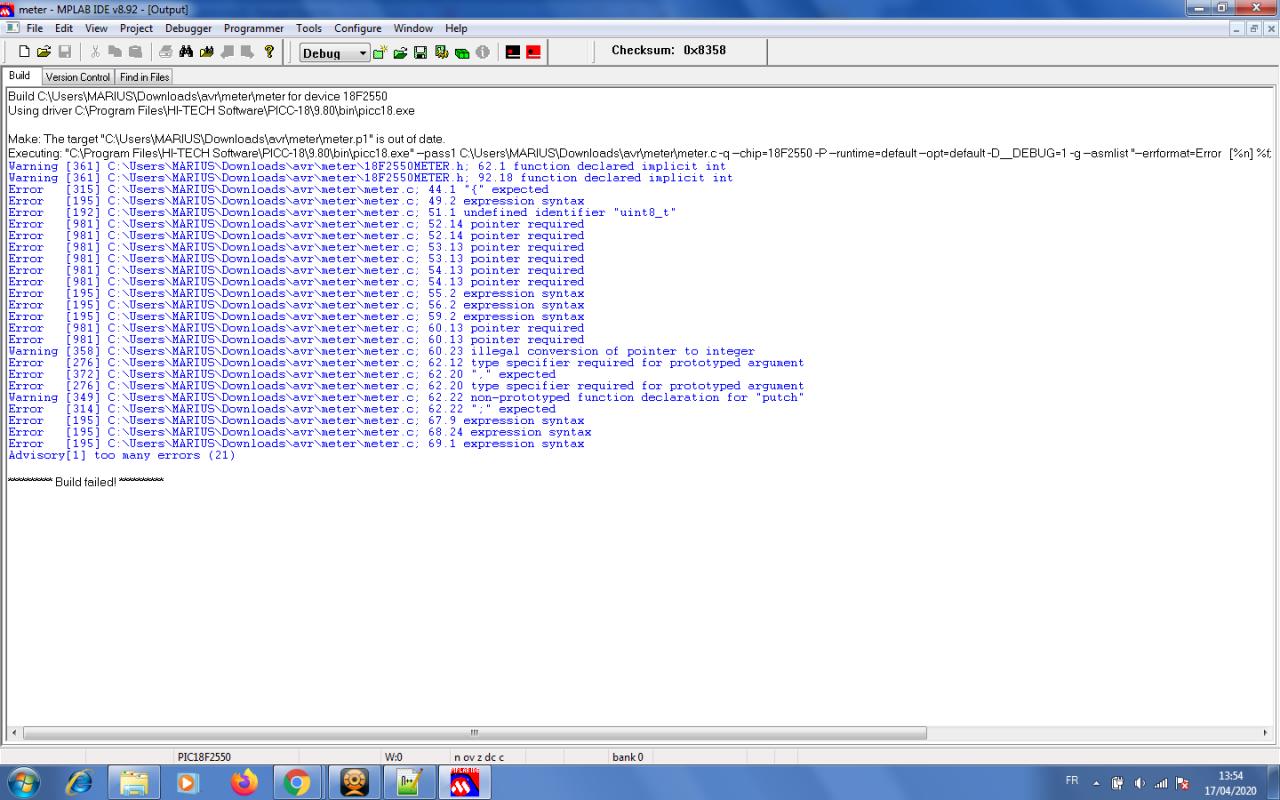Screen dimensions: 1280x800
Task: Open the Tools menu
Action: click(x=309, y=28)
